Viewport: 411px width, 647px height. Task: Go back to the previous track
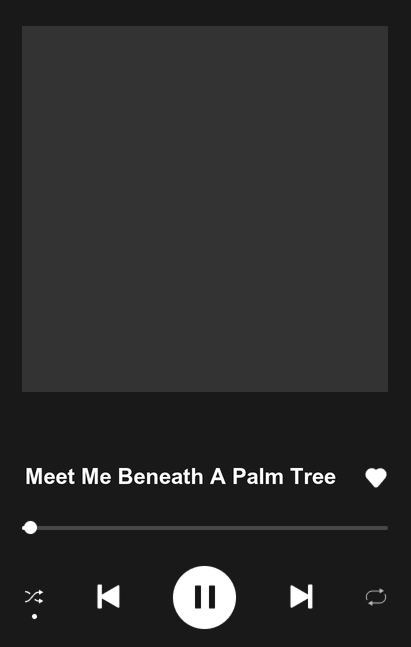pos(108,596)
